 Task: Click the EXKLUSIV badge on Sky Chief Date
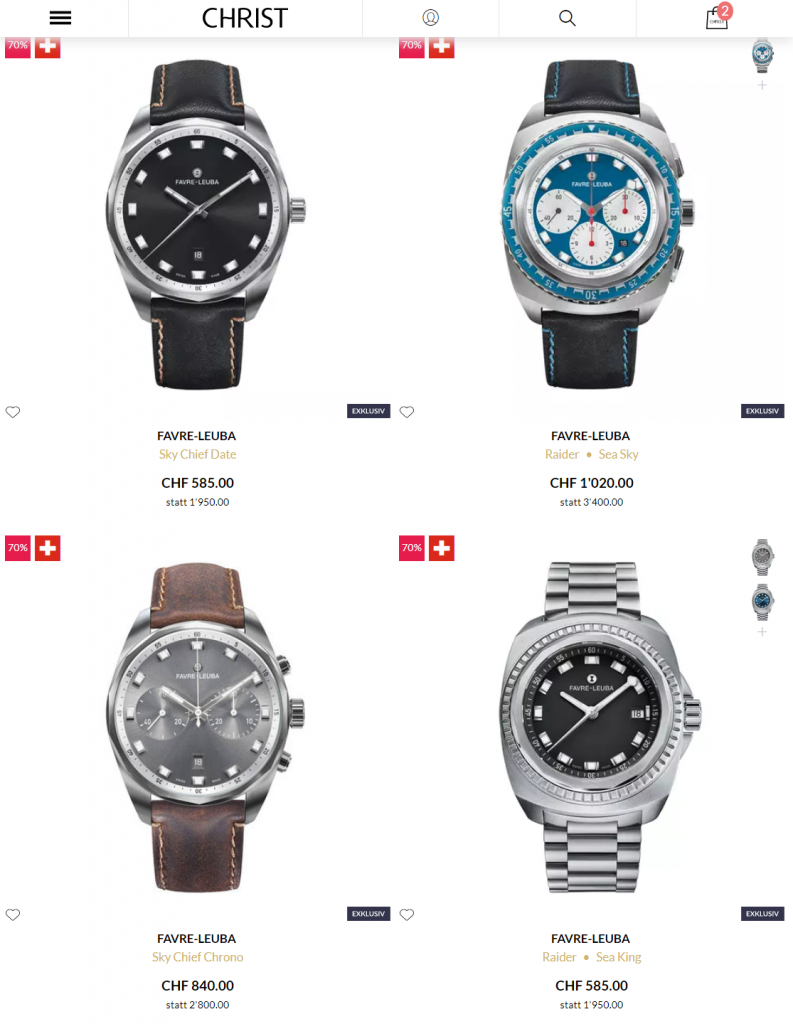[368, 411]
